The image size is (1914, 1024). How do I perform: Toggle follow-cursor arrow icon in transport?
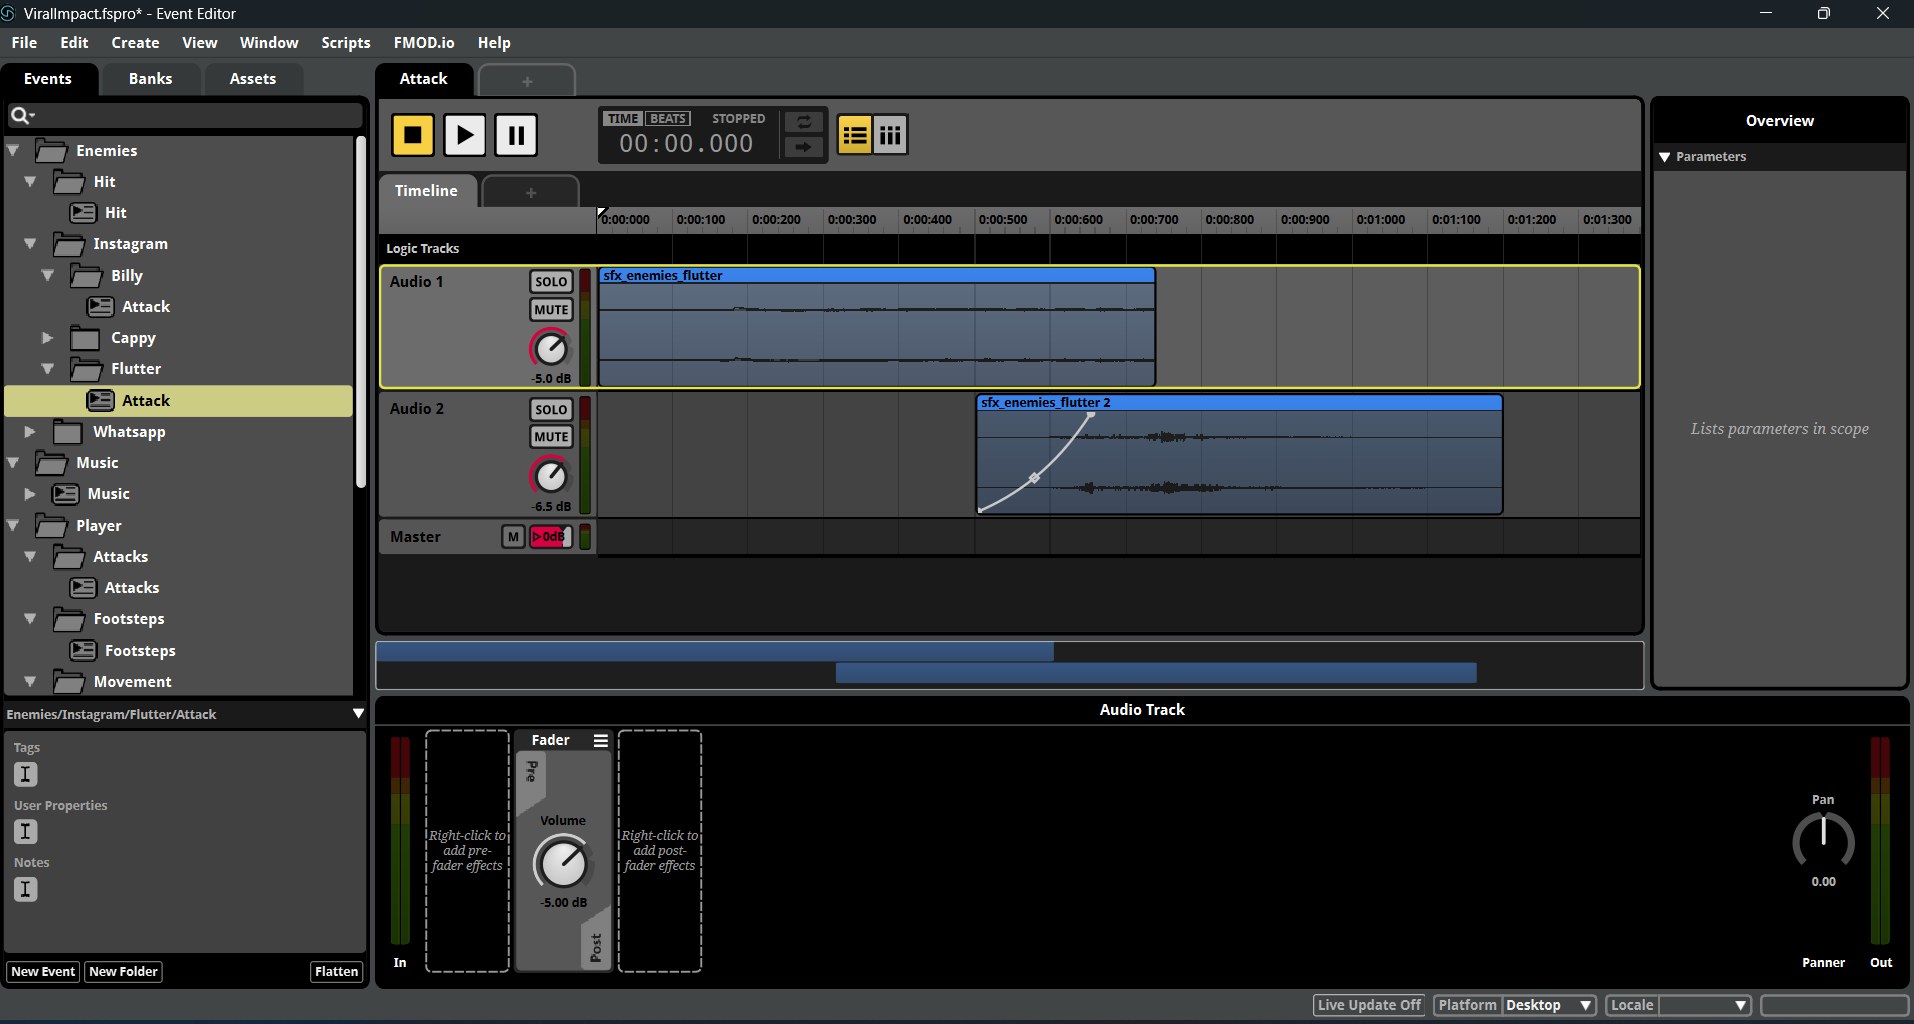coord(803,147)
